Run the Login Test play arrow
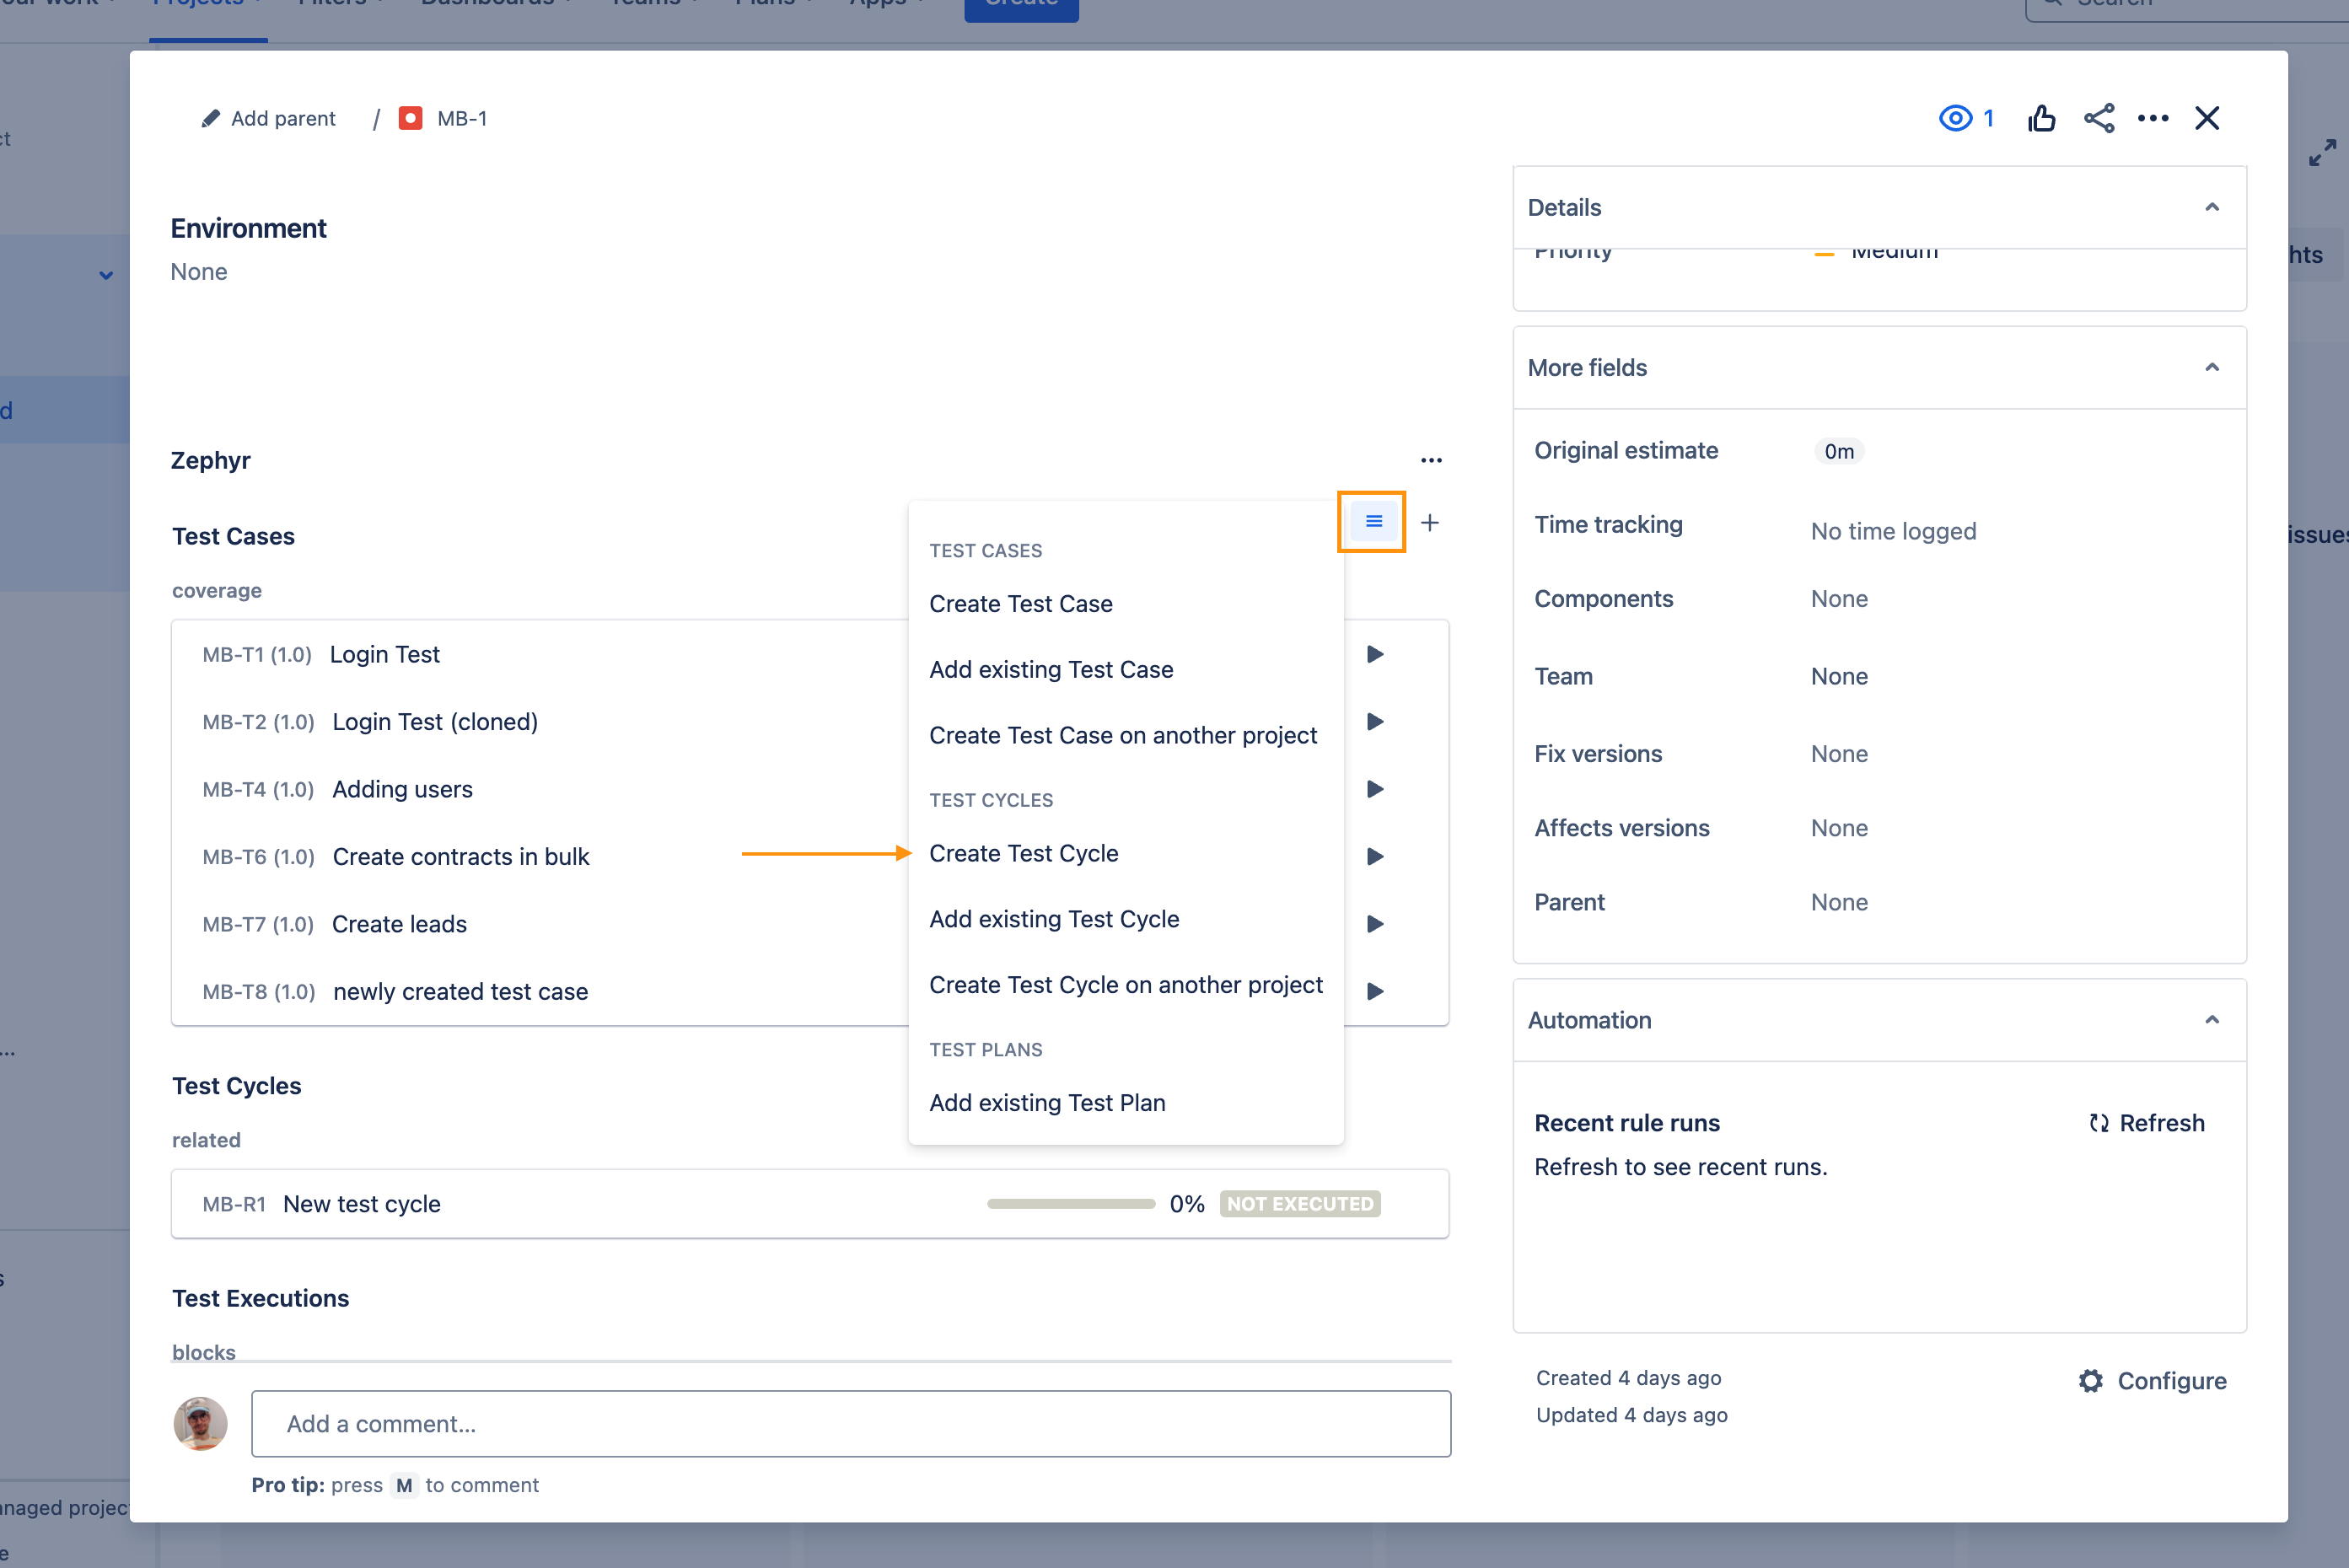Viewport: 2349px width, 1568px height. (1375, 654)
